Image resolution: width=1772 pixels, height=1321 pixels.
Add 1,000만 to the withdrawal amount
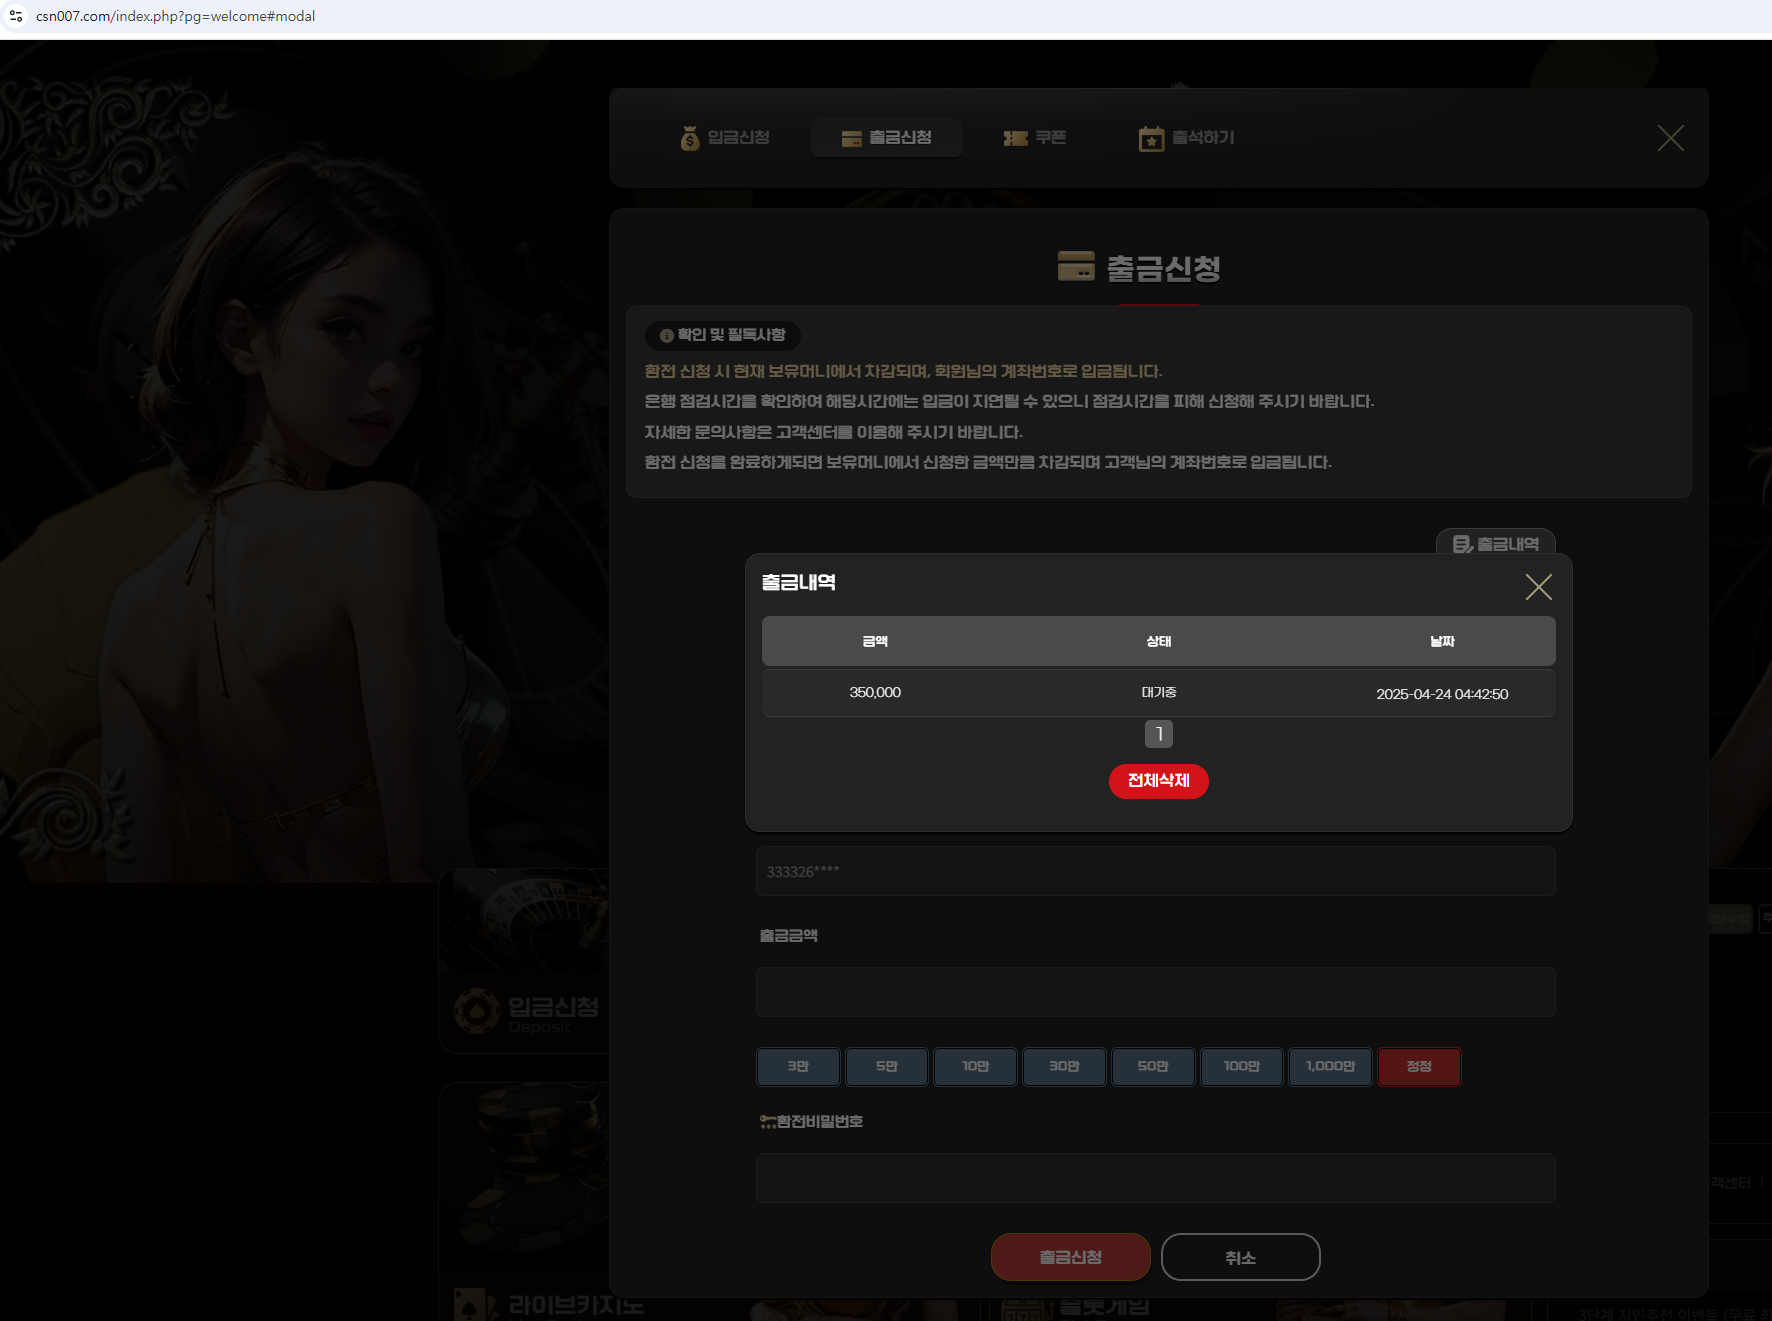tap(1330, 1067)
